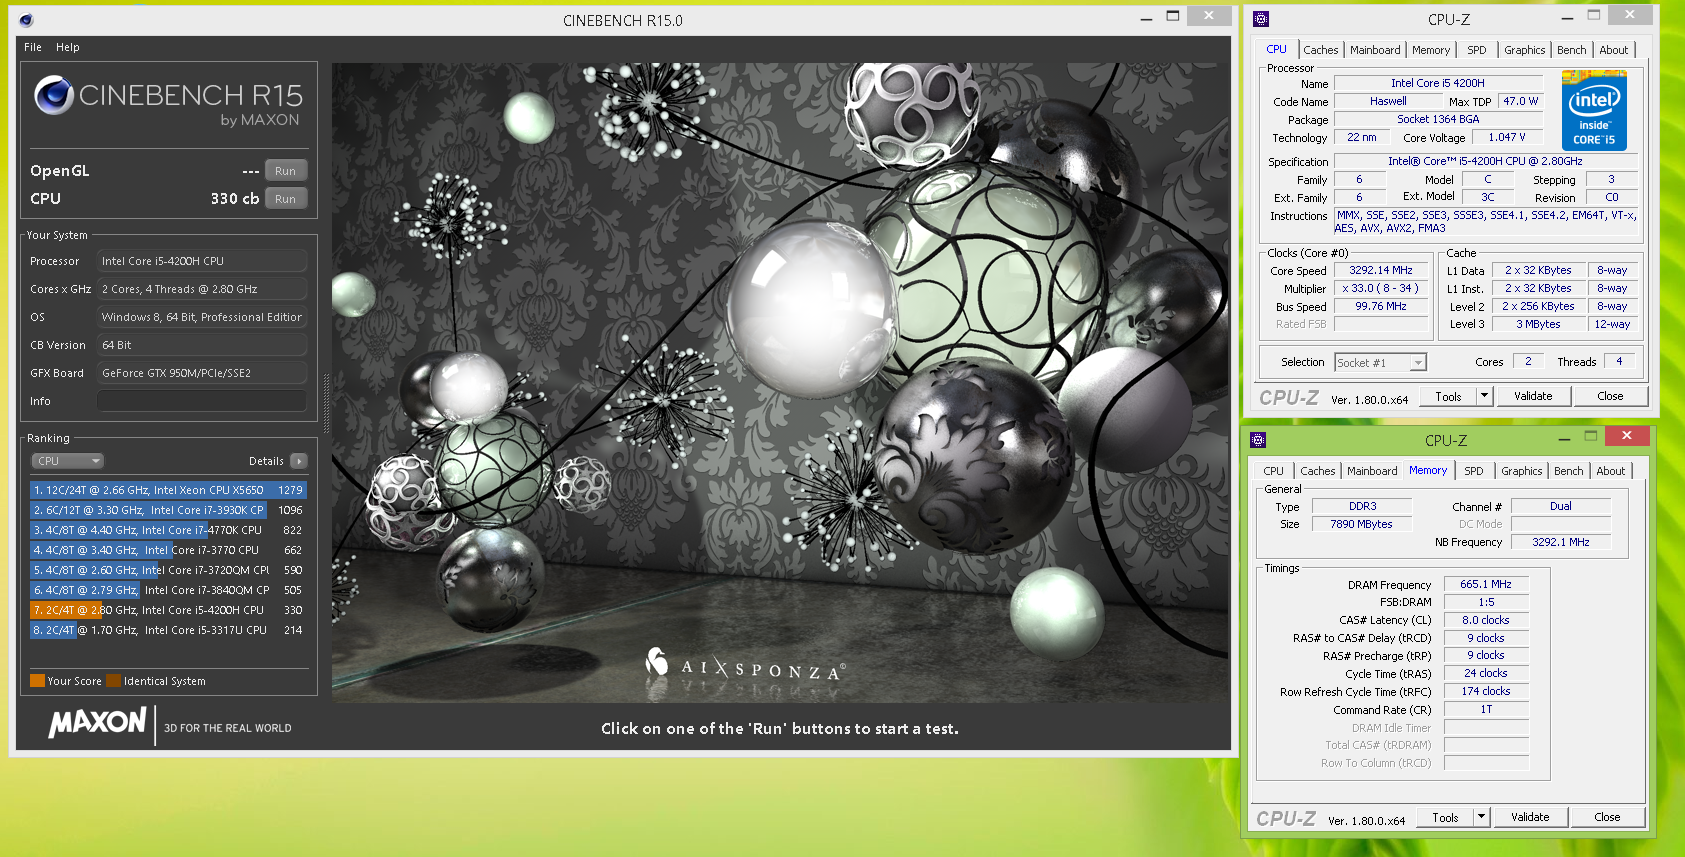
Task: Open Graphics tab in top CPU-Z window
Action: pos(1524,50)
